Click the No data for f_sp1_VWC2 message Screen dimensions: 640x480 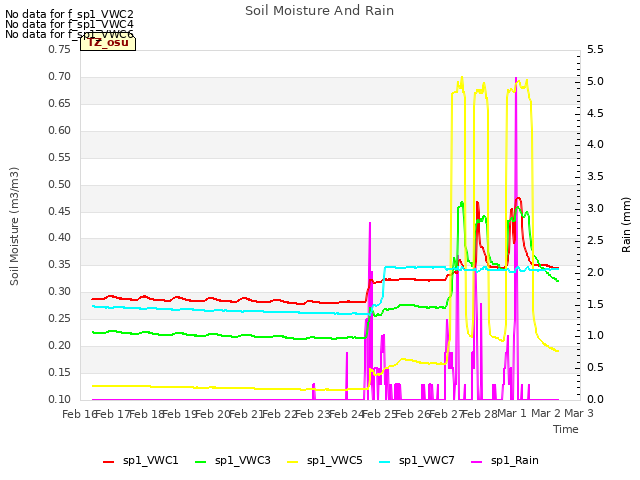click(69, 14)
